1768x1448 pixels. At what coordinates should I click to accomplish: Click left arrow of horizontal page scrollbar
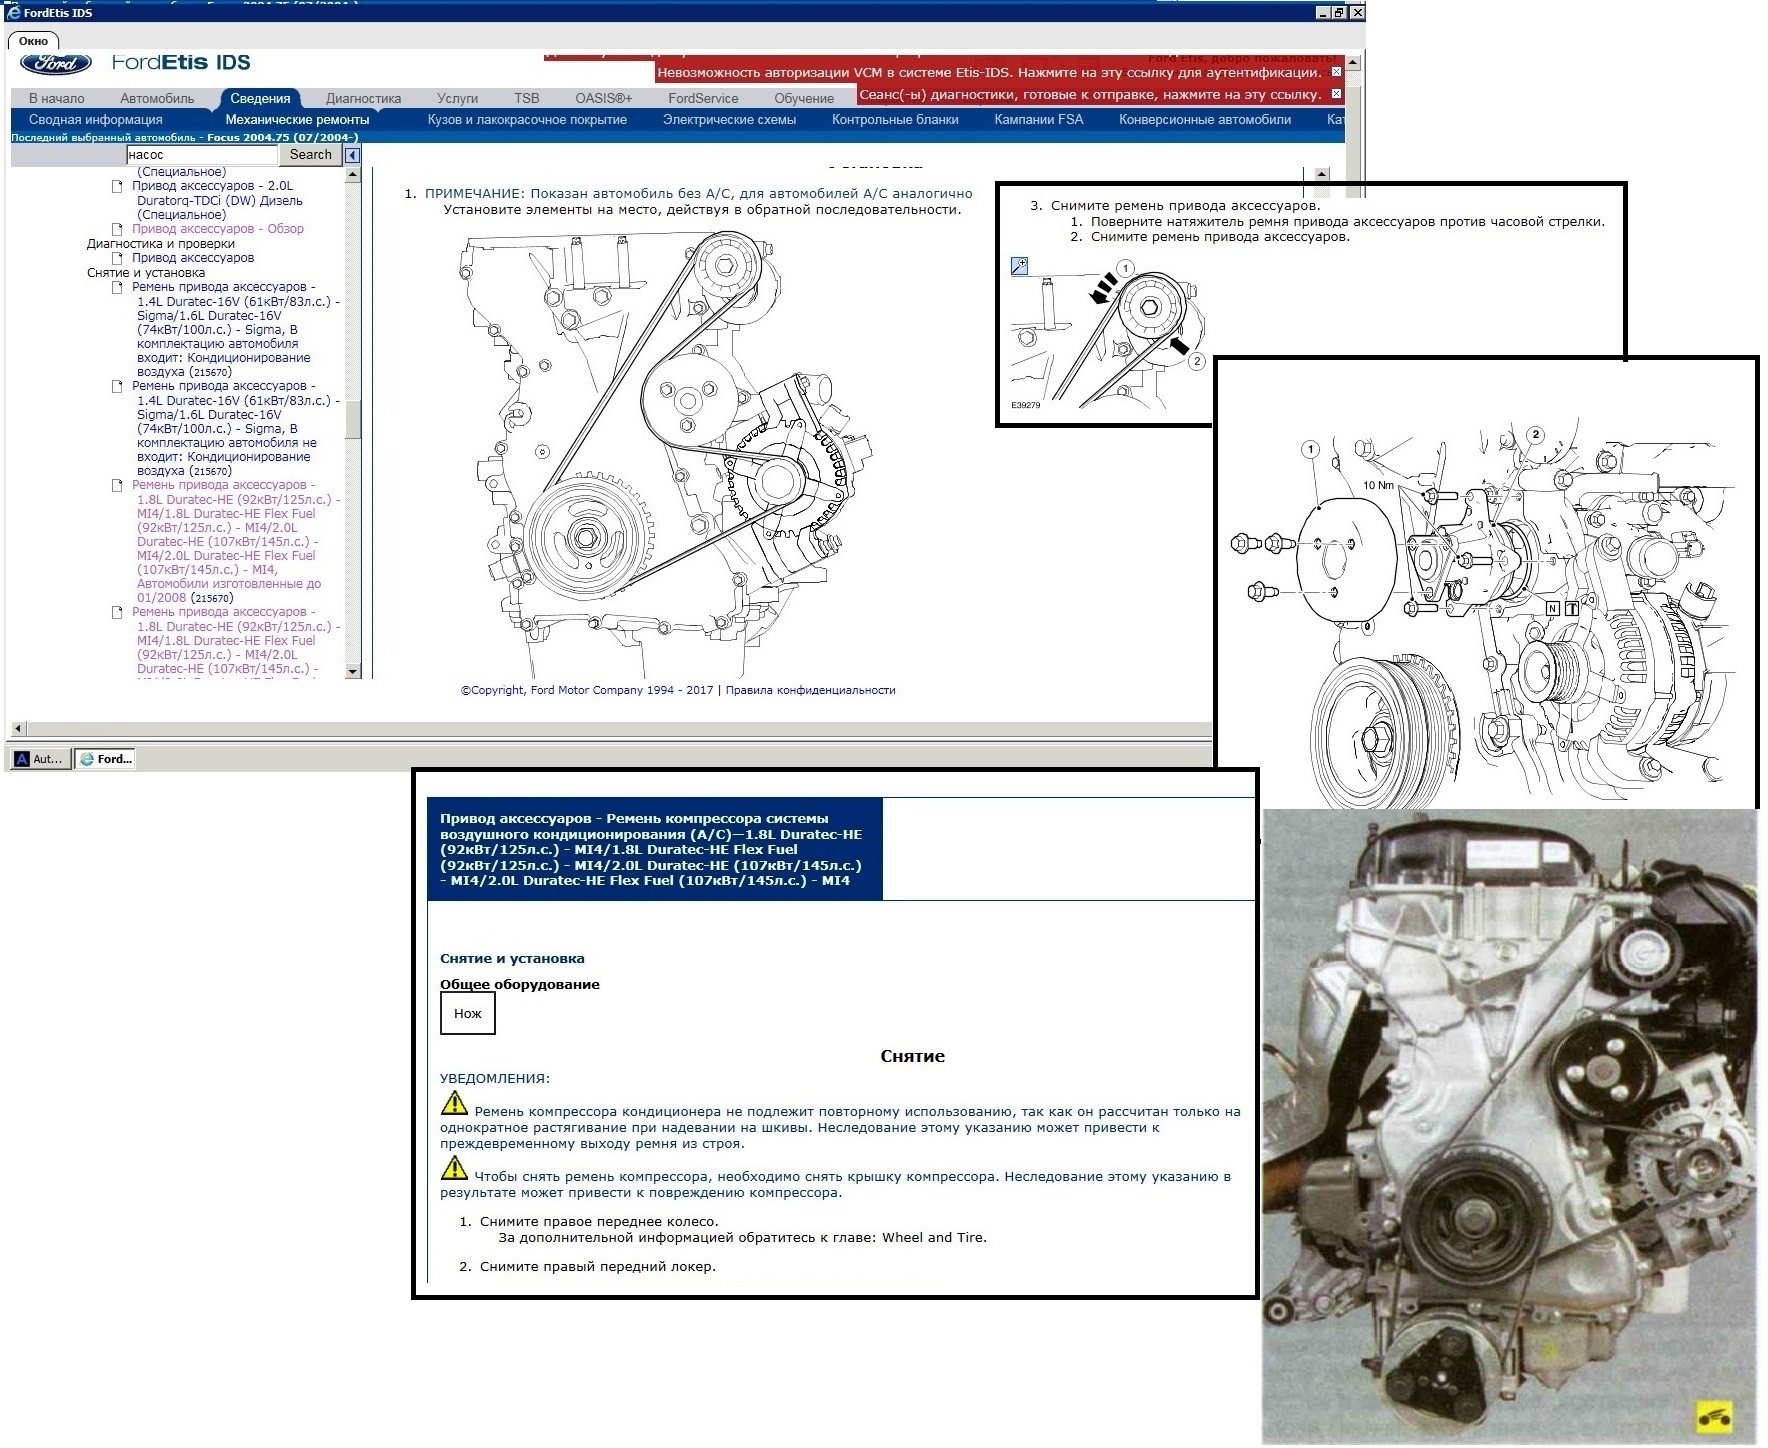(x=18, y=729)
